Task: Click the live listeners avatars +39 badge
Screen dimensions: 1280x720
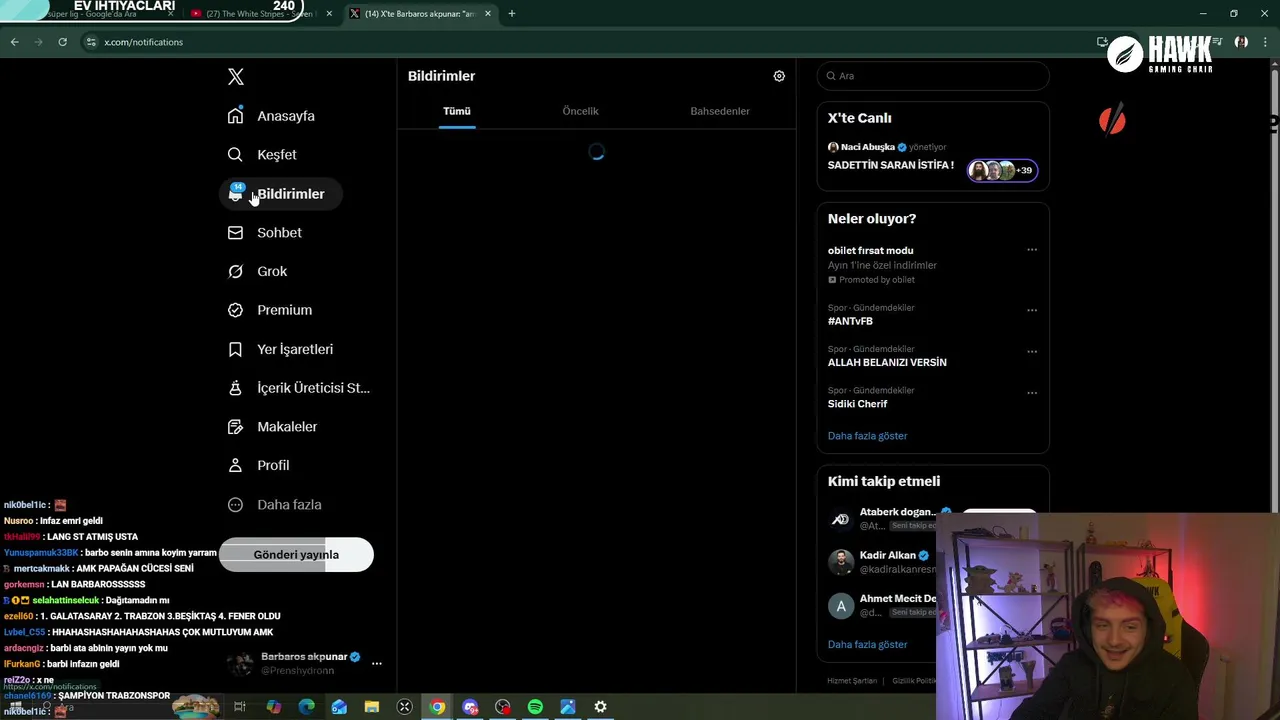Action: pyautogui.click(x=1003, y=170)
